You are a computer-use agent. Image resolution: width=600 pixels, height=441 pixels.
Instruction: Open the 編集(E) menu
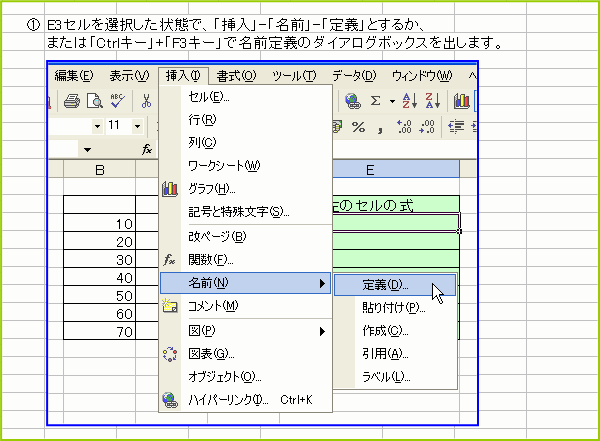point(73,76)
